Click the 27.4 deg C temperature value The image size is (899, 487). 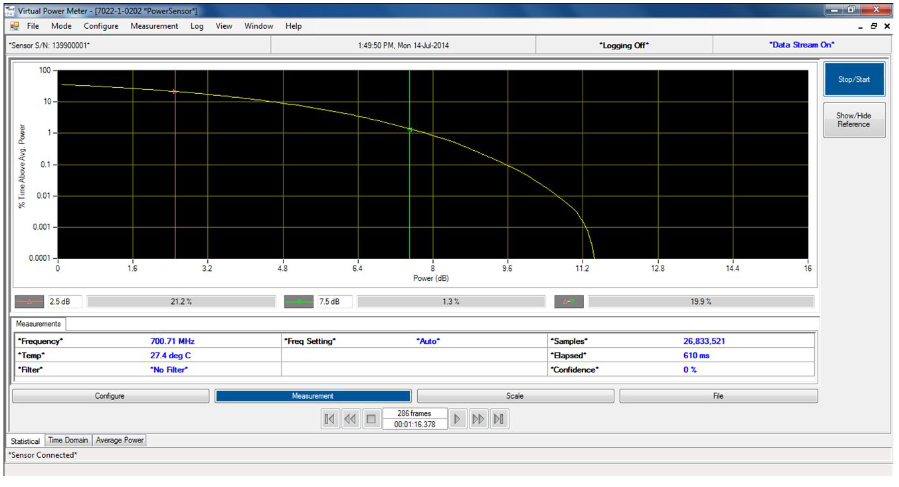(170, 355)
